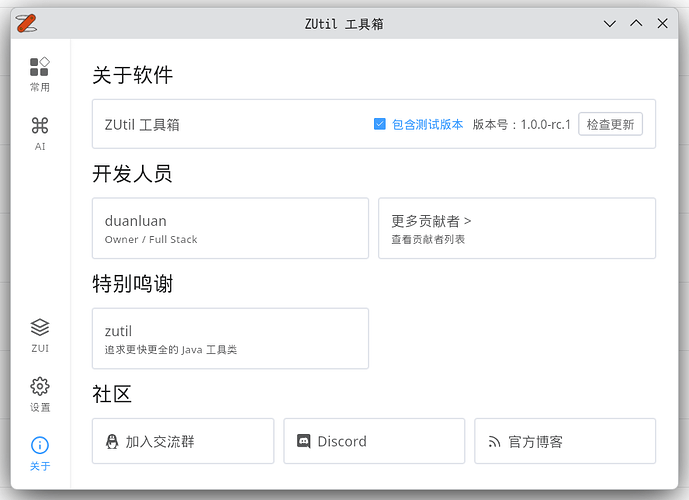
Task: Click the Owner / Full Stack subtitle
Action: [151, 239]
